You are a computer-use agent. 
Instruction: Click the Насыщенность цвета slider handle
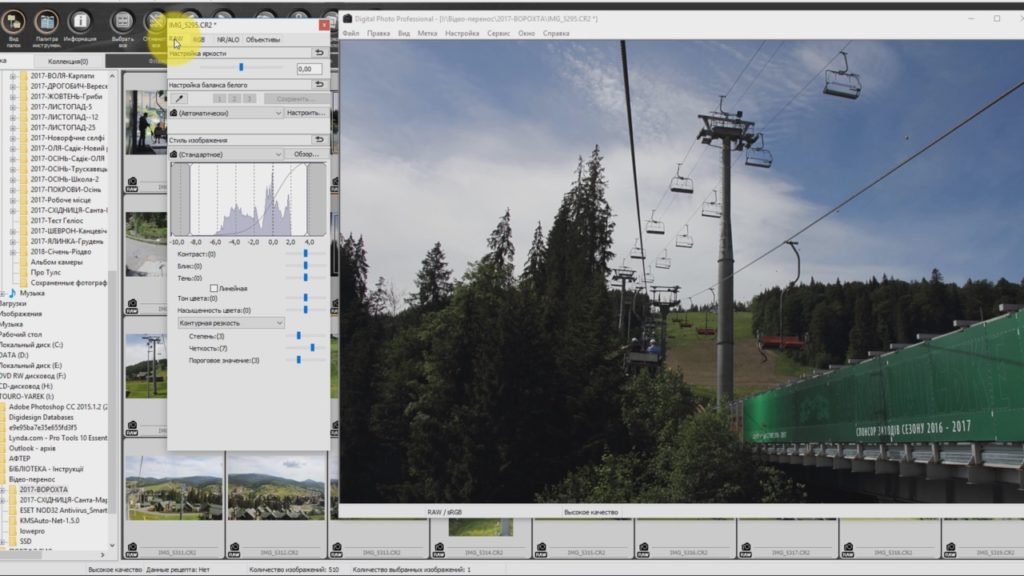305,310
